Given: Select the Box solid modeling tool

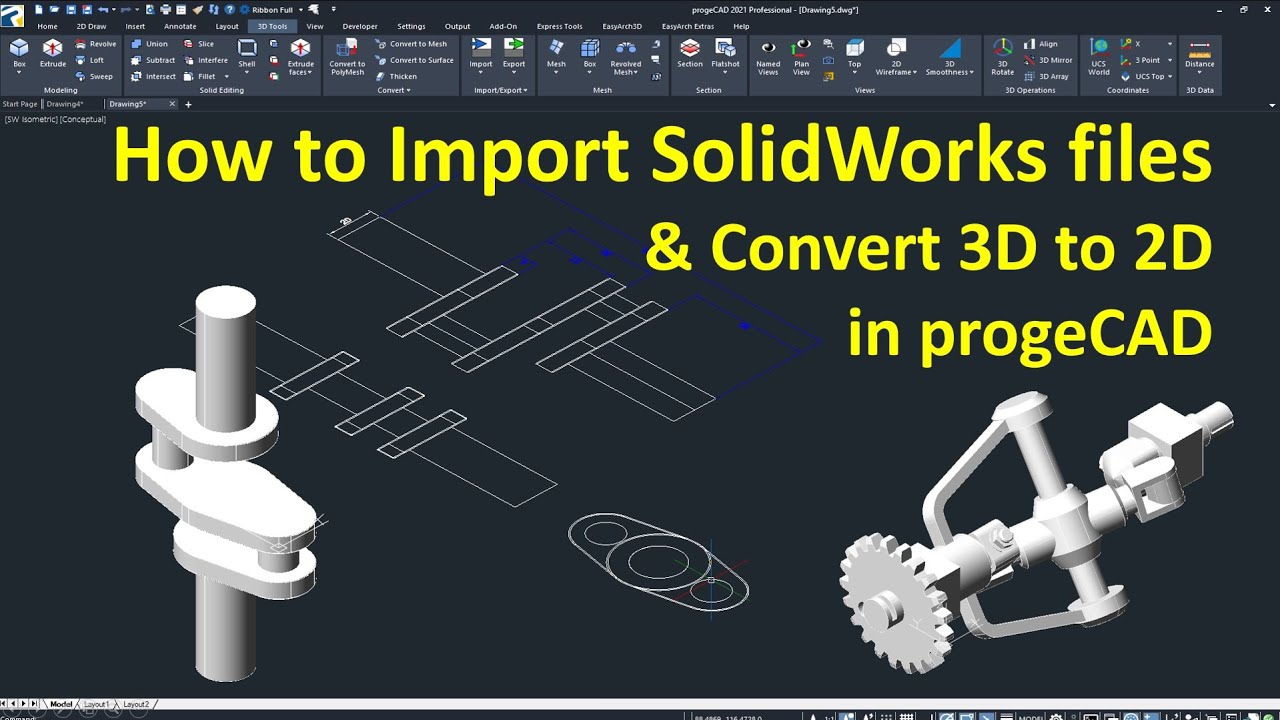Looking at the screenshot, I should pyautogui.click(x=19, y=56).
